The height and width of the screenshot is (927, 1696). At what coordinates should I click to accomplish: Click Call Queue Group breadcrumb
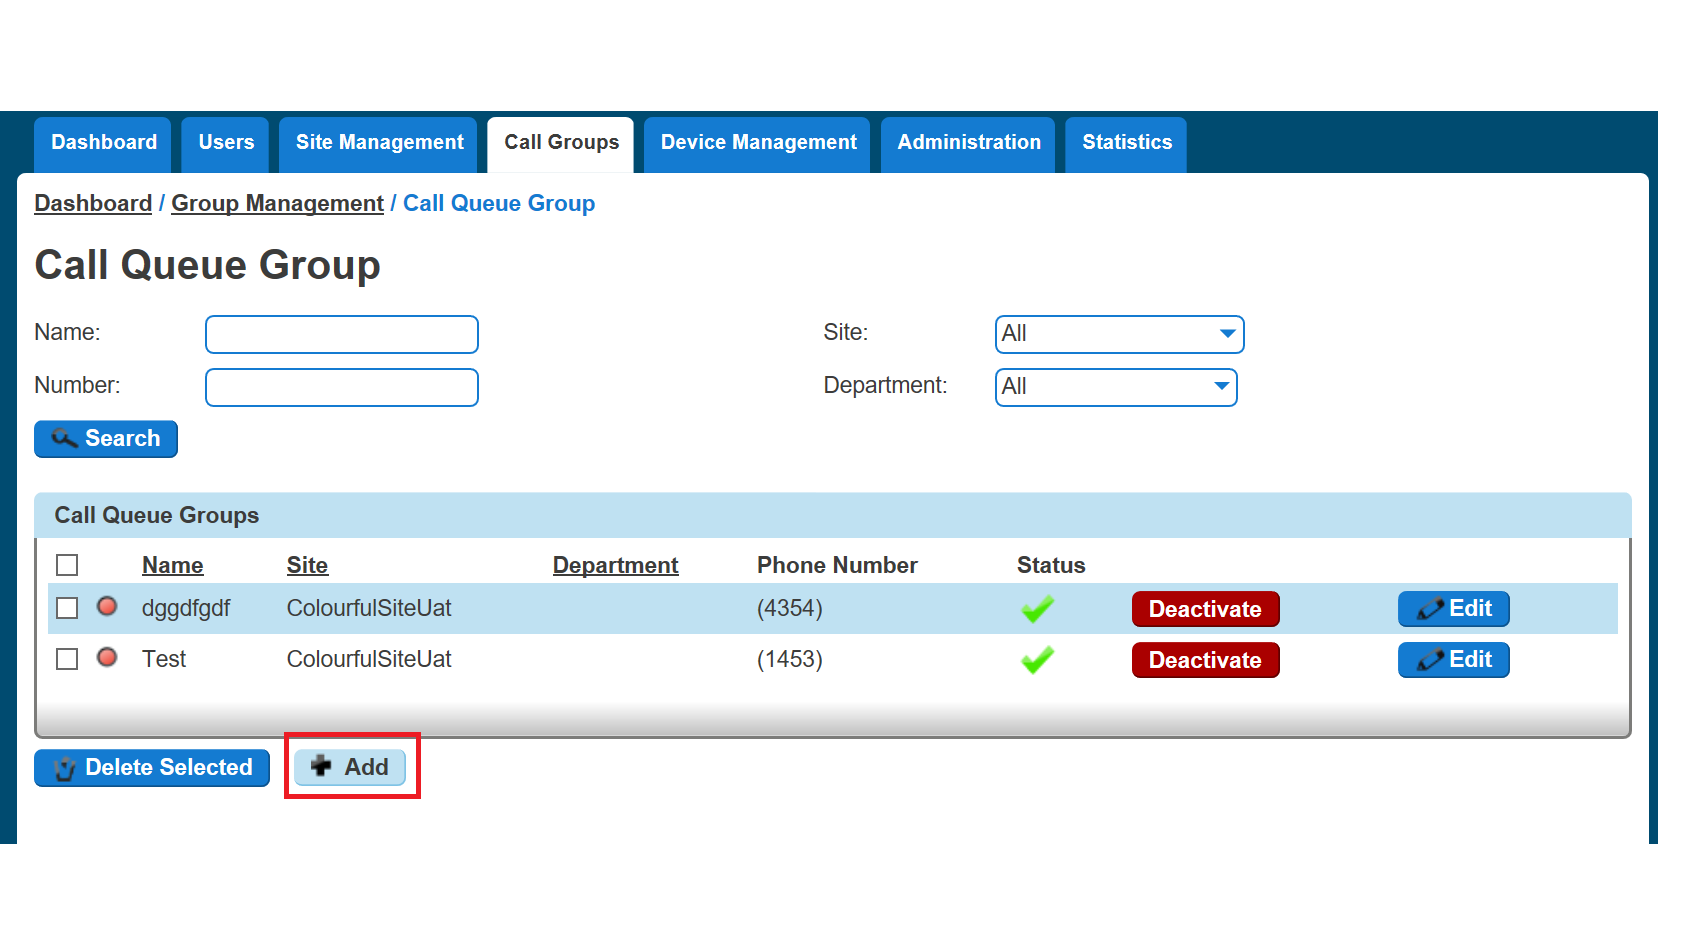[x=499, y=204]
